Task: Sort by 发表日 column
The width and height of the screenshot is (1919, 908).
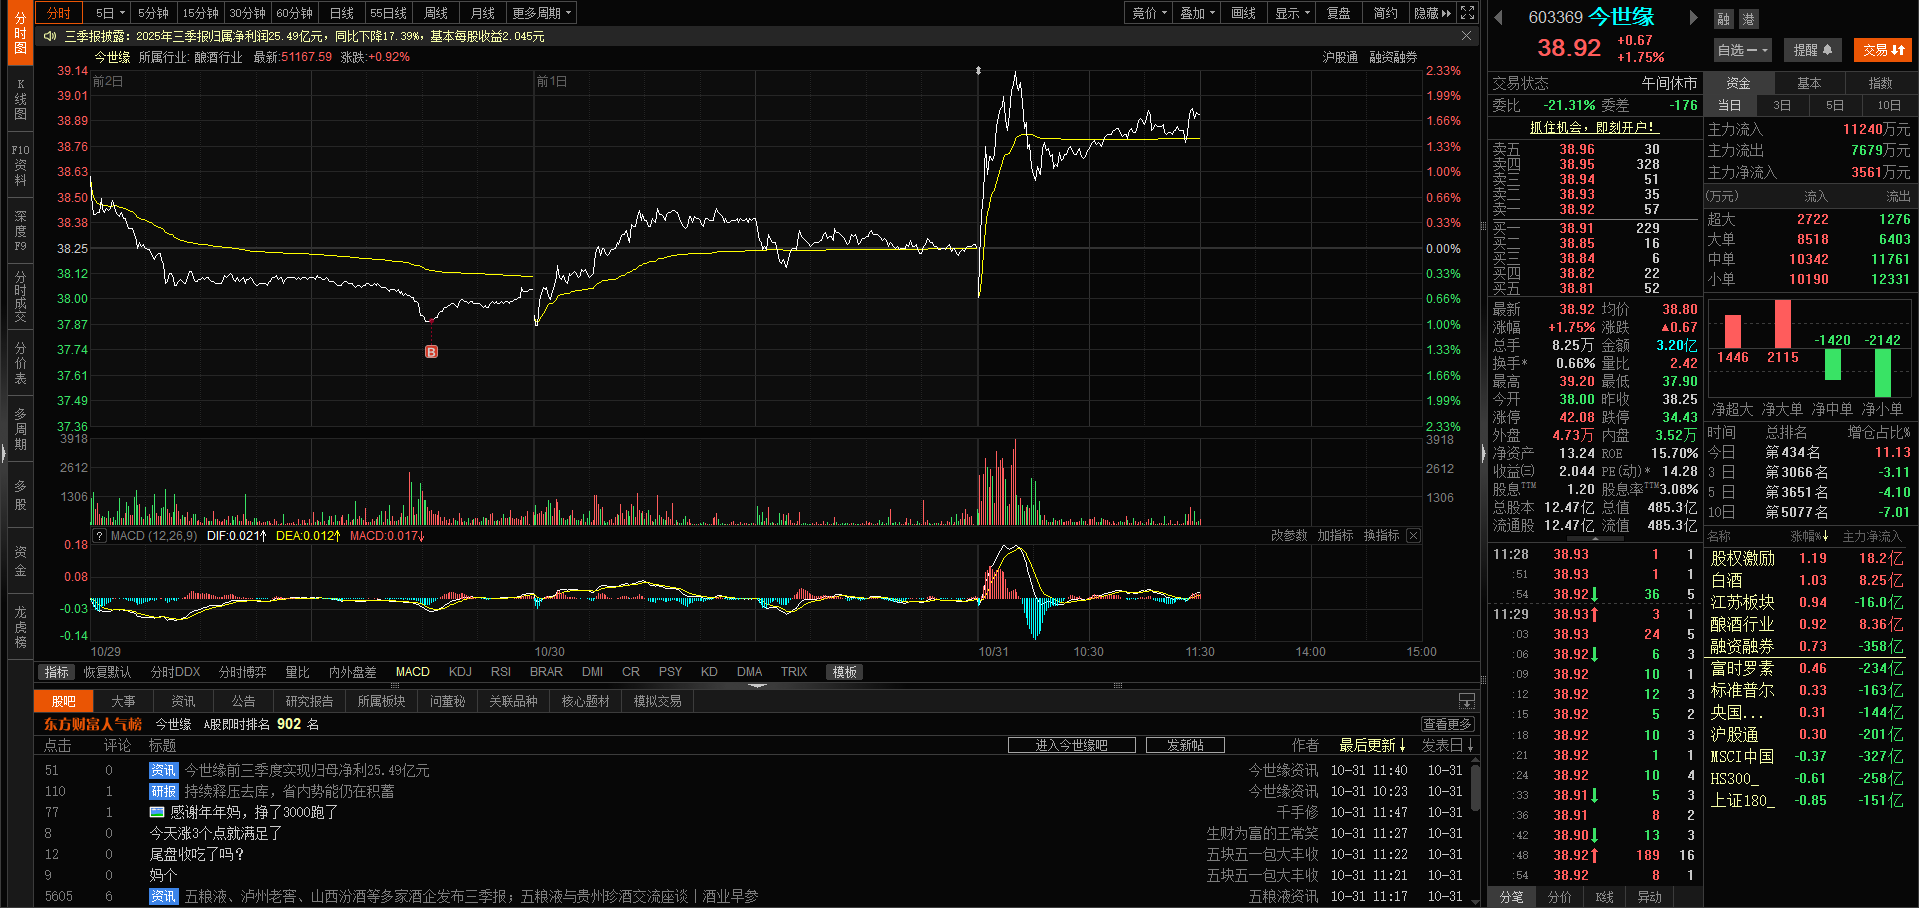Action: click(x=1447, y=745)
